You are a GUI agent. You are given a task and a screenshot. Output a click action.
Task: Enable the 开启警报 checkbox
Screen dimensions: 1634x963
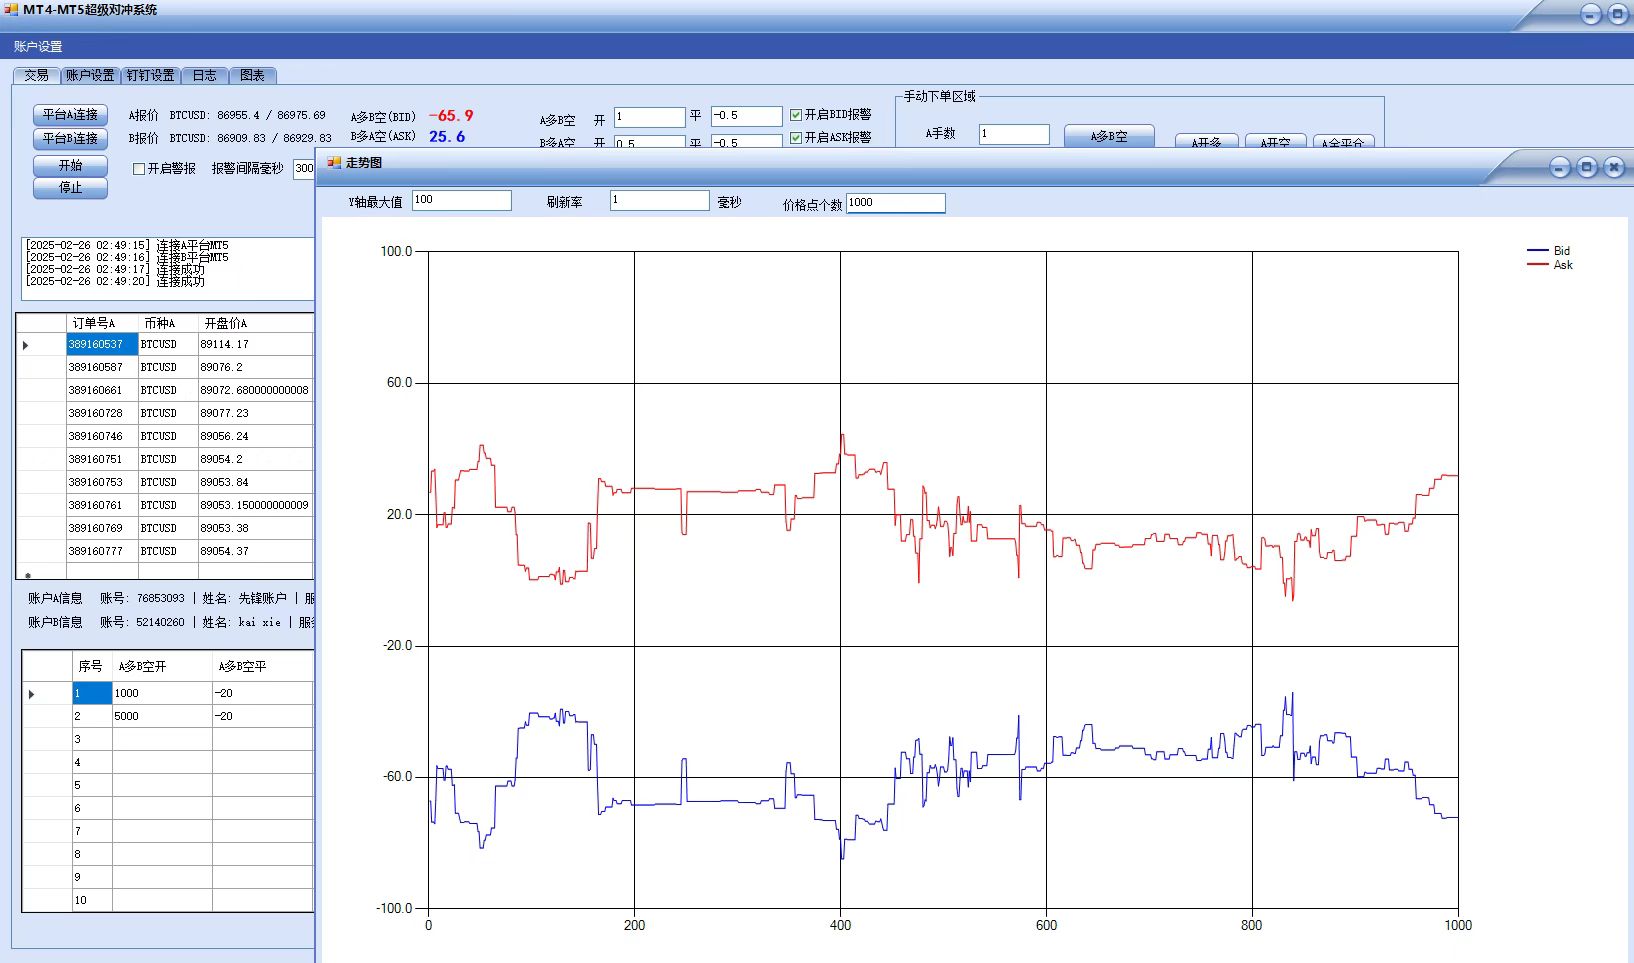pyautogui.click(x=139, y=169)
